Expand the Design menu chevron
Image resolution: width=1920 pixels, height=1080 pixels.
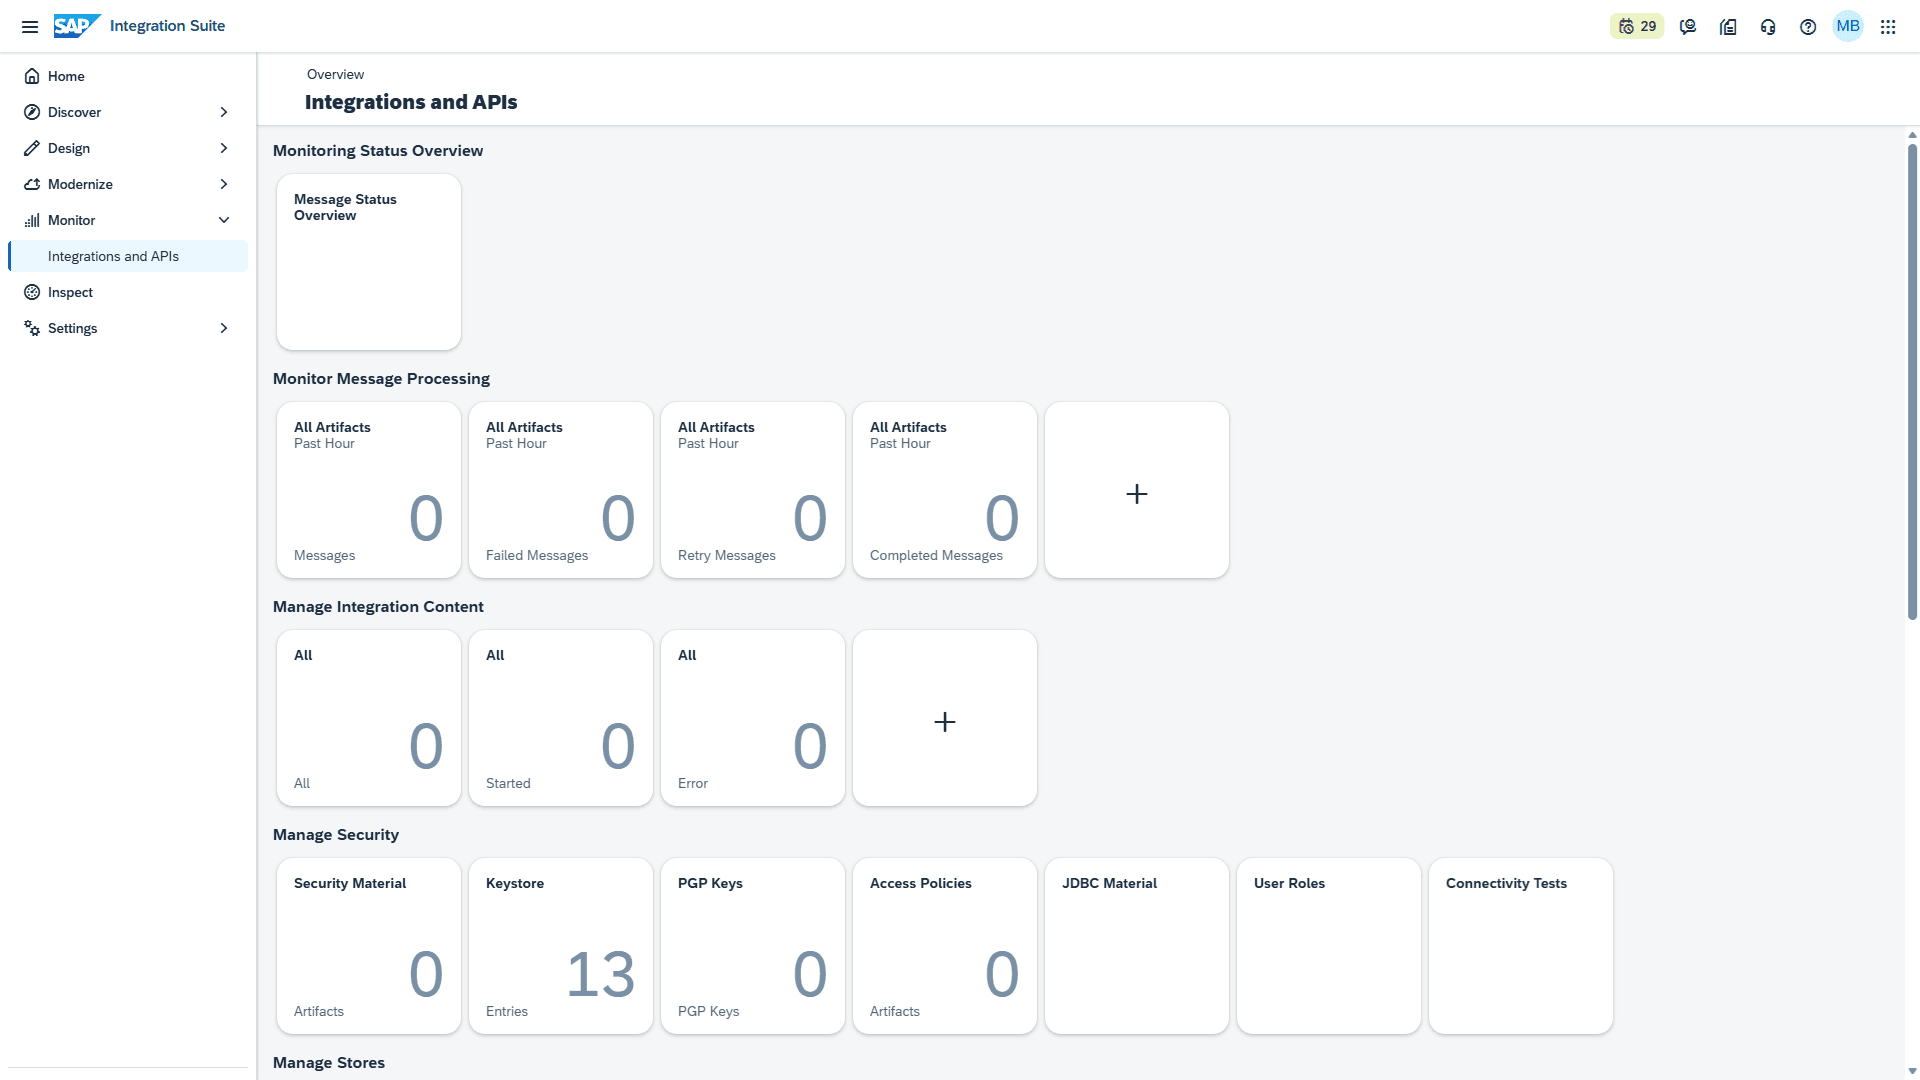[224, 148]
